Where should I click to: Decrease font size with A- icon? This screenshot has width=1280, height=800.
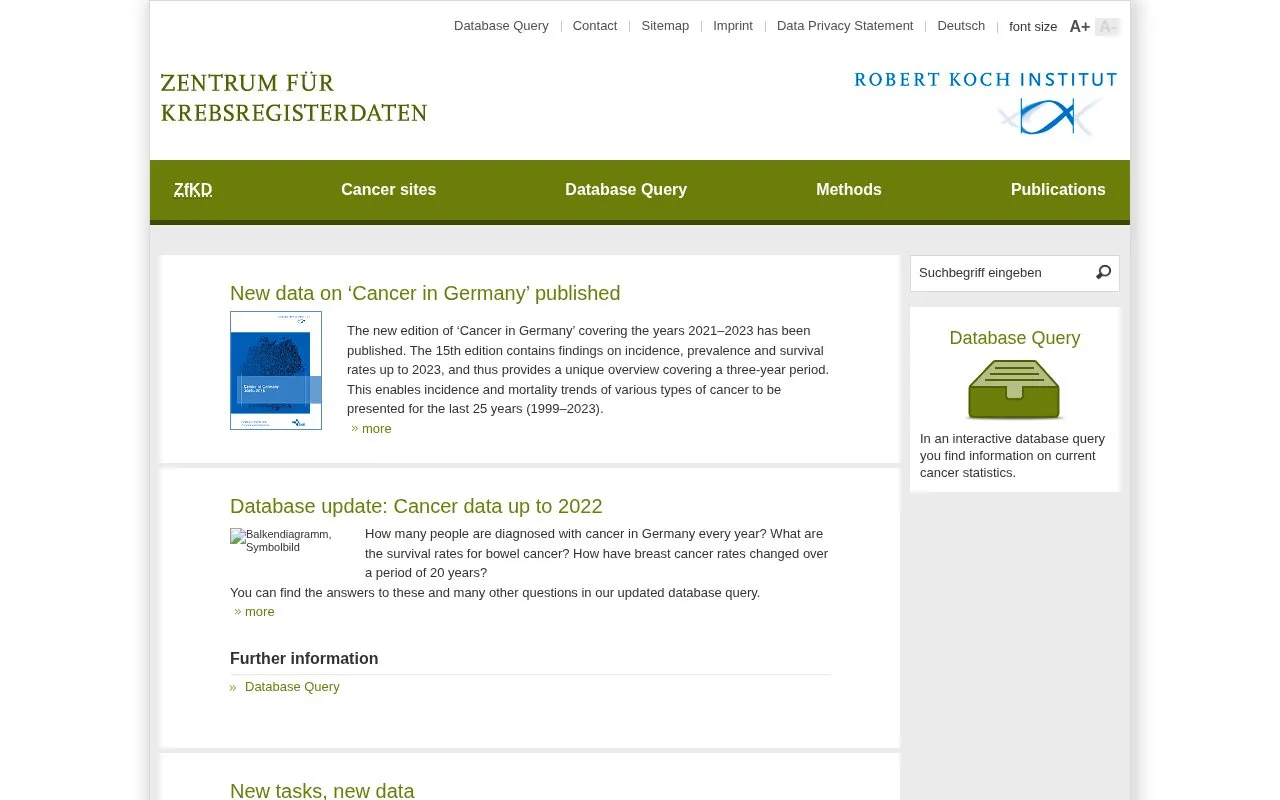click(x=1108, y=27)
